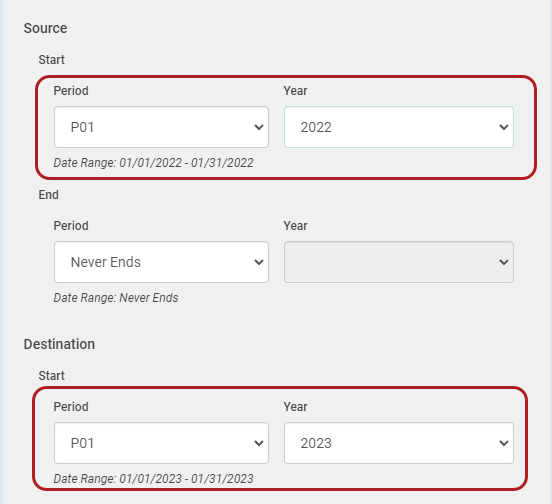Open the Source Start Period P01 dropdown
The width and height of the screenshot is (552, 504).
point(161,127)
